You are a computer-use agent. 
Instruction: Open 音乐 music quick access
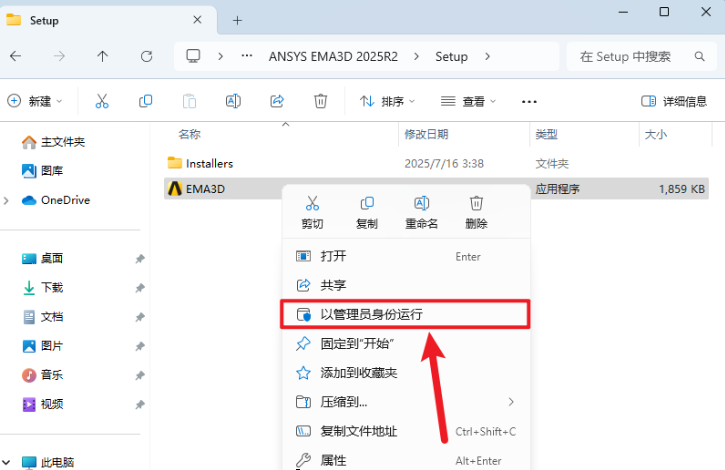point(43,375)
